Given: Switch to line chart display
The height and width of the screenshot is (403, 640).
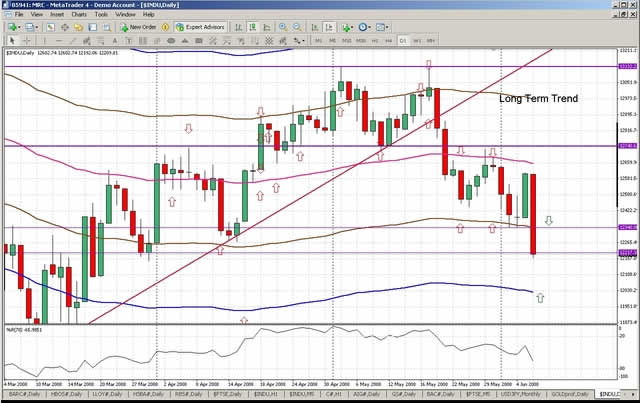Looking at the screenshot, I should click(x=267, y=27).
